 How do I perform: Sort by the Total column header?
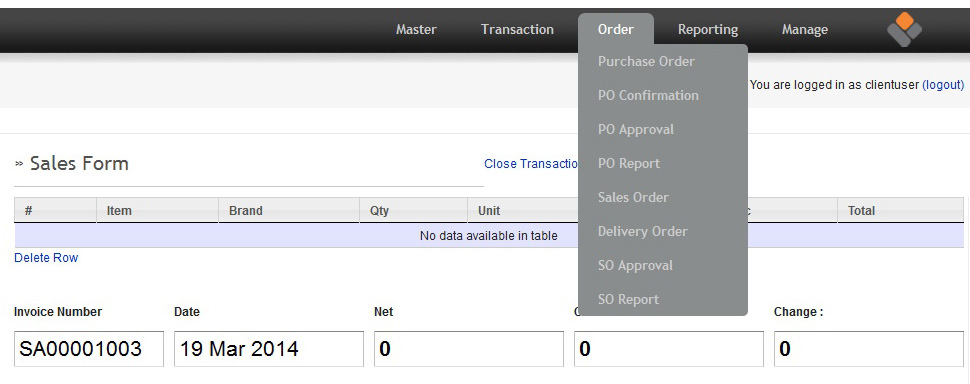coord(900,210)
